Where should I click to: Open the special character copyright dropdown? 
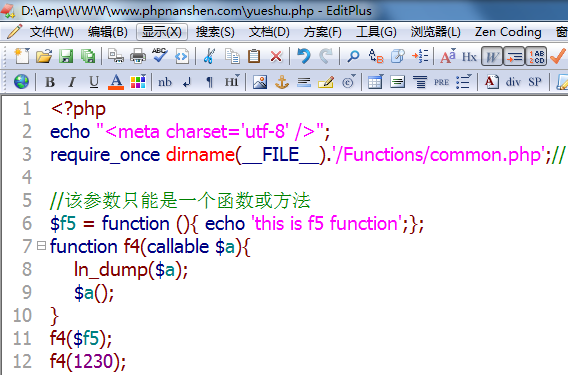[348, 82]
